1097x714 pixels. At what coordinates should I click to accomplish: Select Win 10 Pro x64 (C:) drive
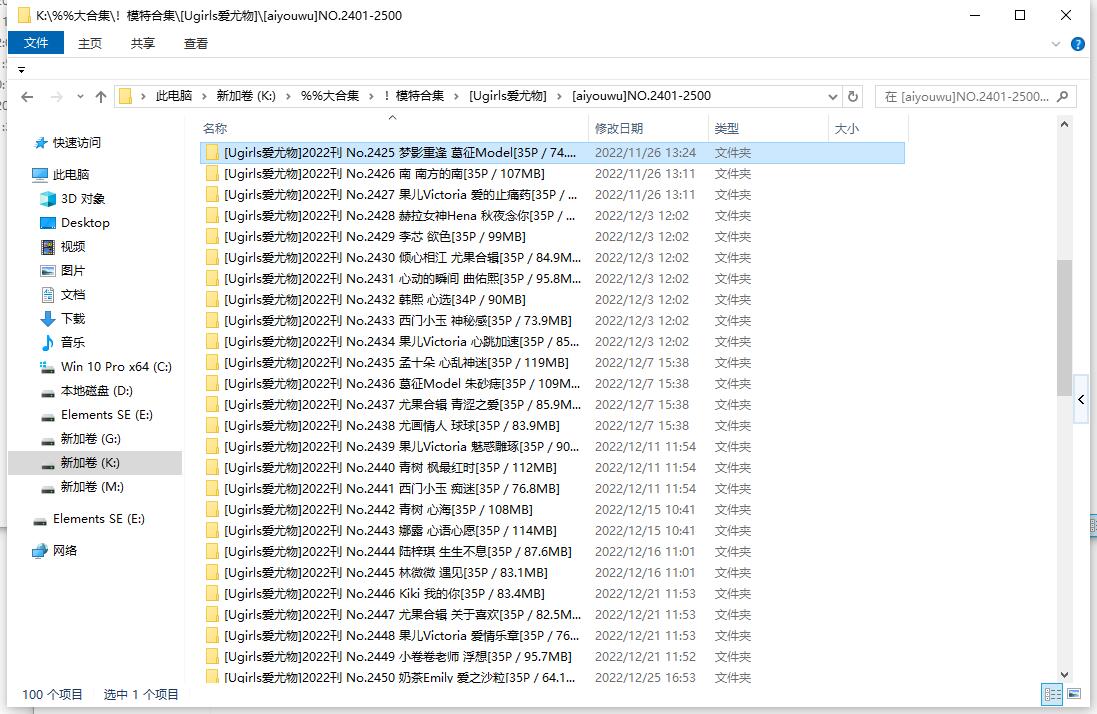point(116,366)
